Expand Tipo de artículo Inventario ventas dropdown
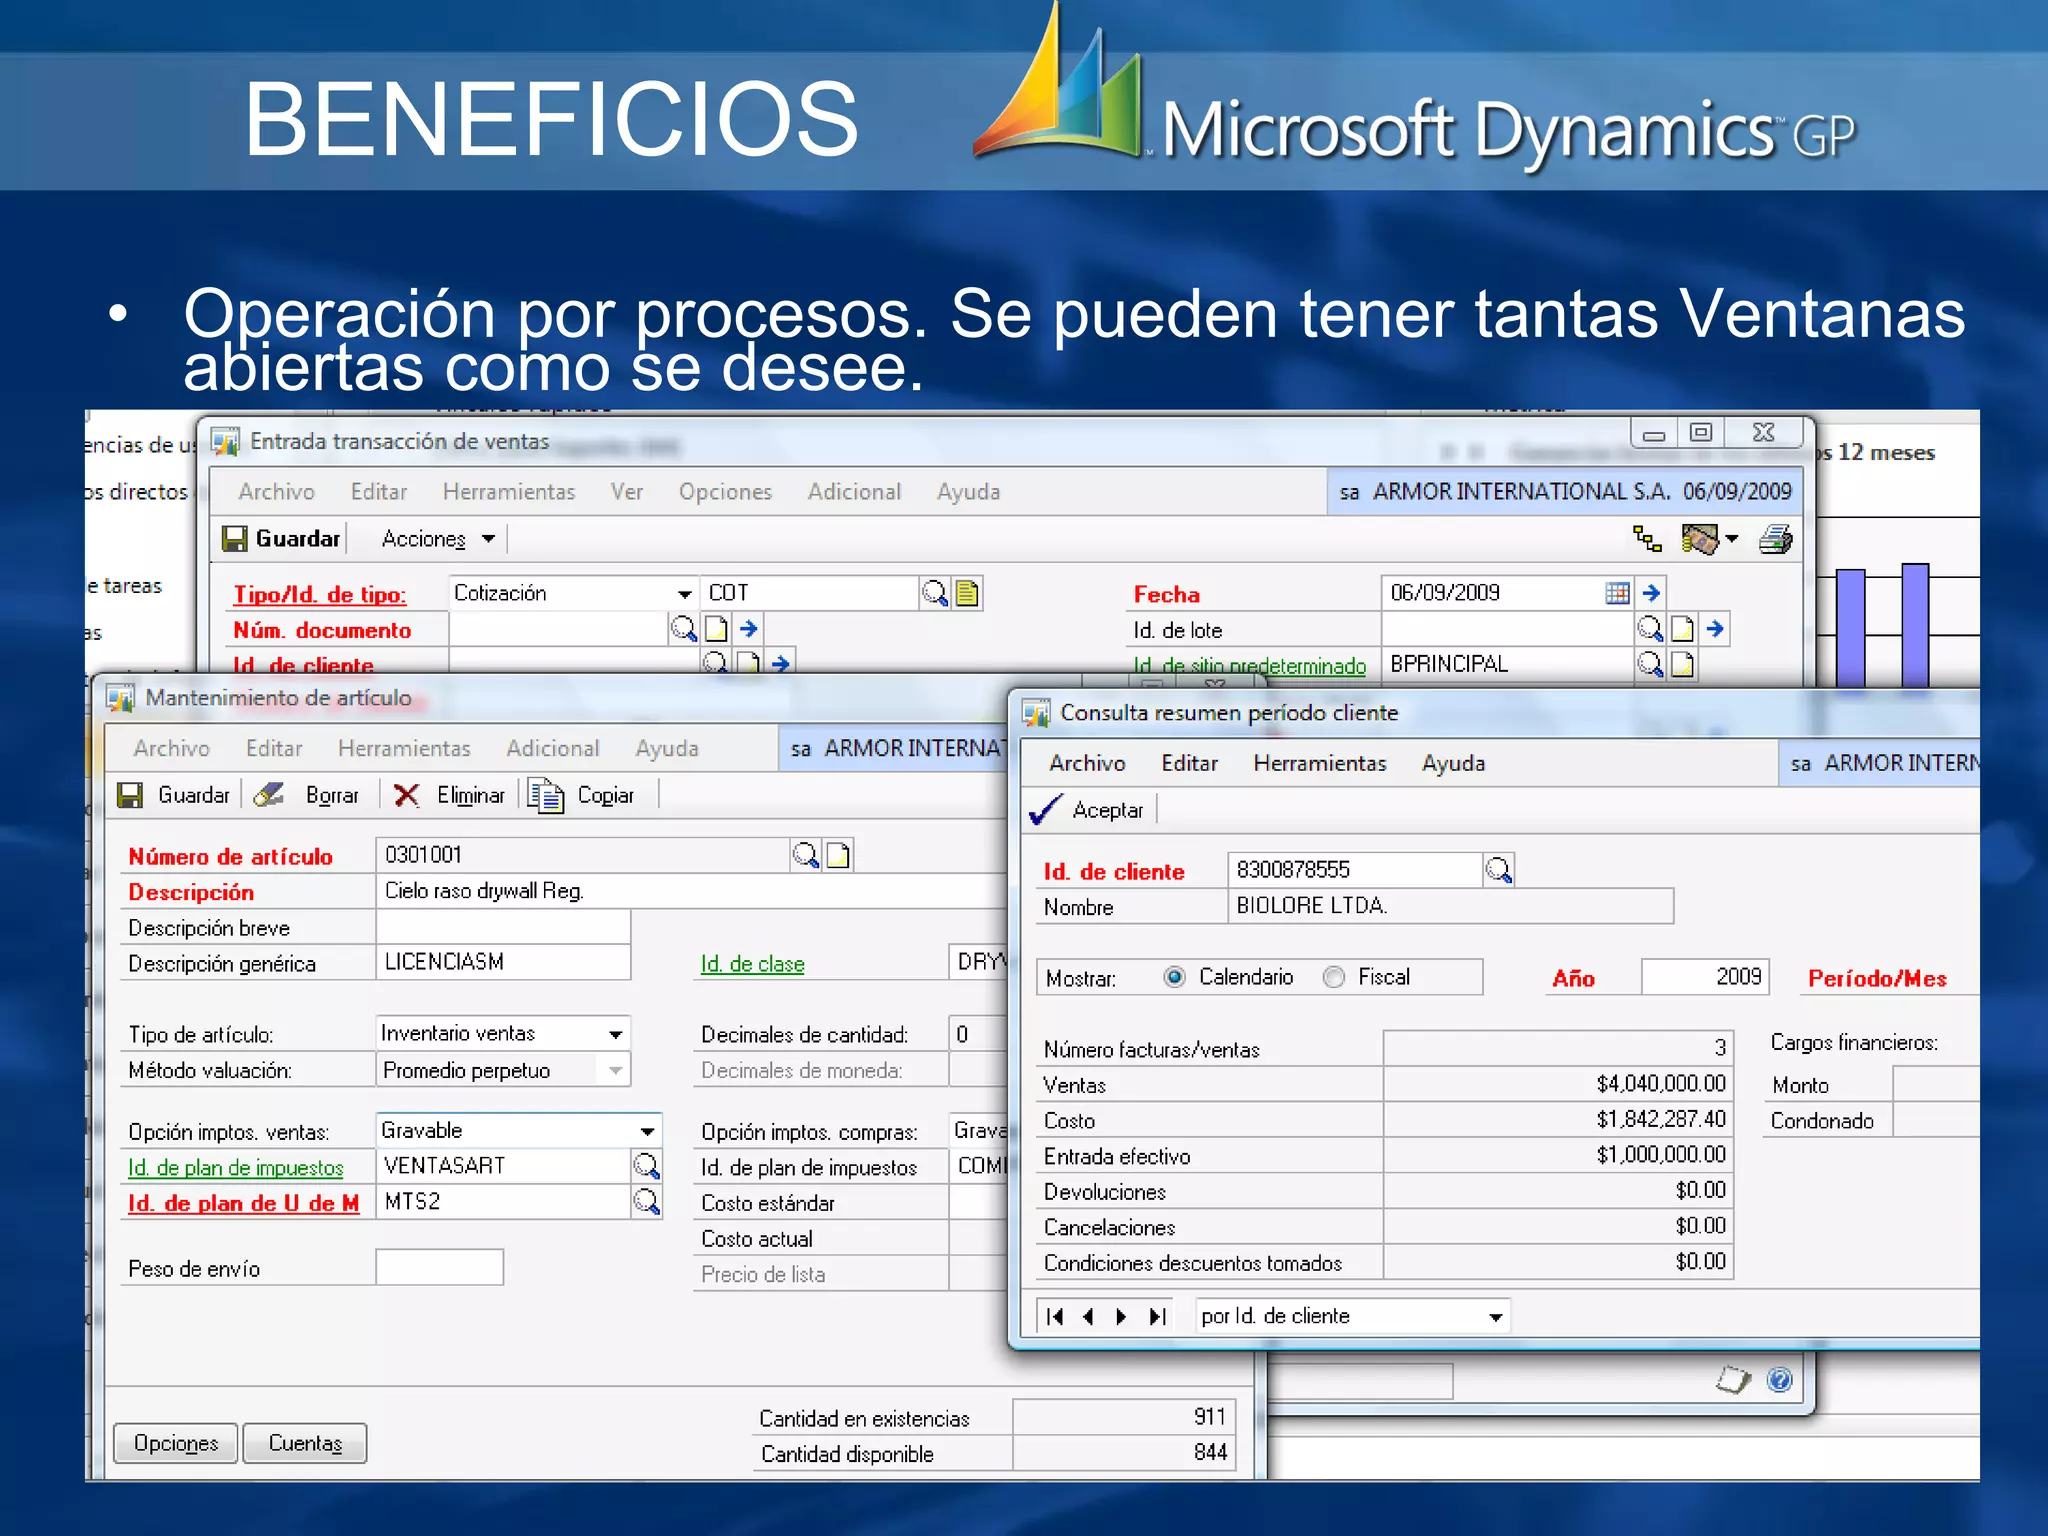The image size is (2048, 1536). point(616,1034)
